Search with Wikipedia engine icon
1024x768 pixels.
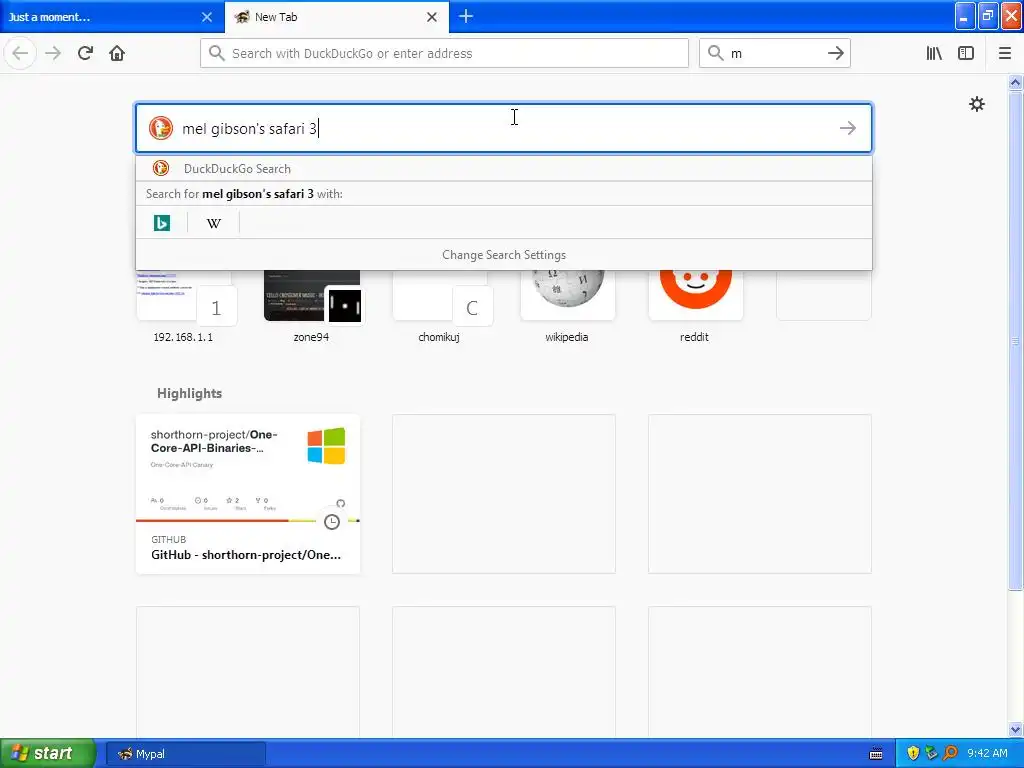pos(214,223)
